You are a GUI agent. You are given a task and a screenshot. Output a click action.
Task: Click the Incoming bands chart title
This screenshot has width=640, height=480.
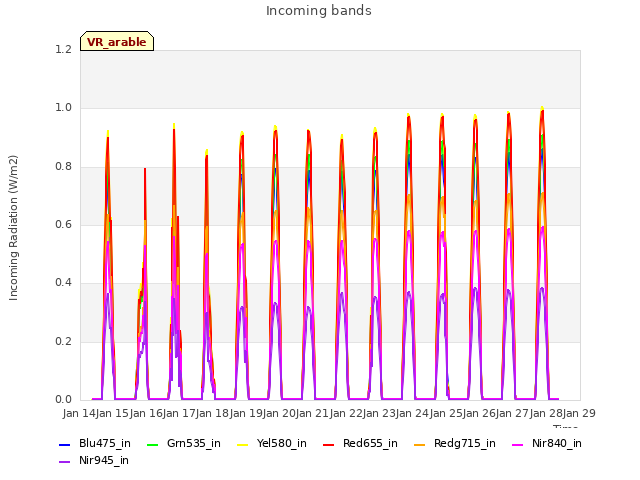[x=319, y=11]
